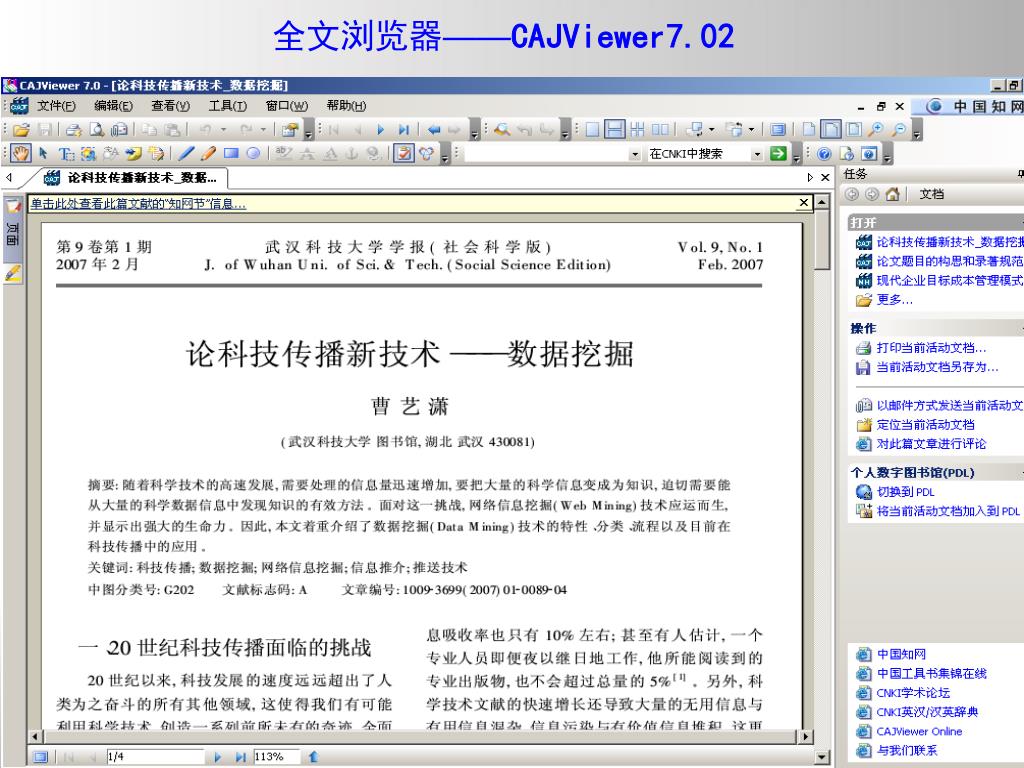Click the OCR text recognition tool
1024x768 pixels.
111,153
